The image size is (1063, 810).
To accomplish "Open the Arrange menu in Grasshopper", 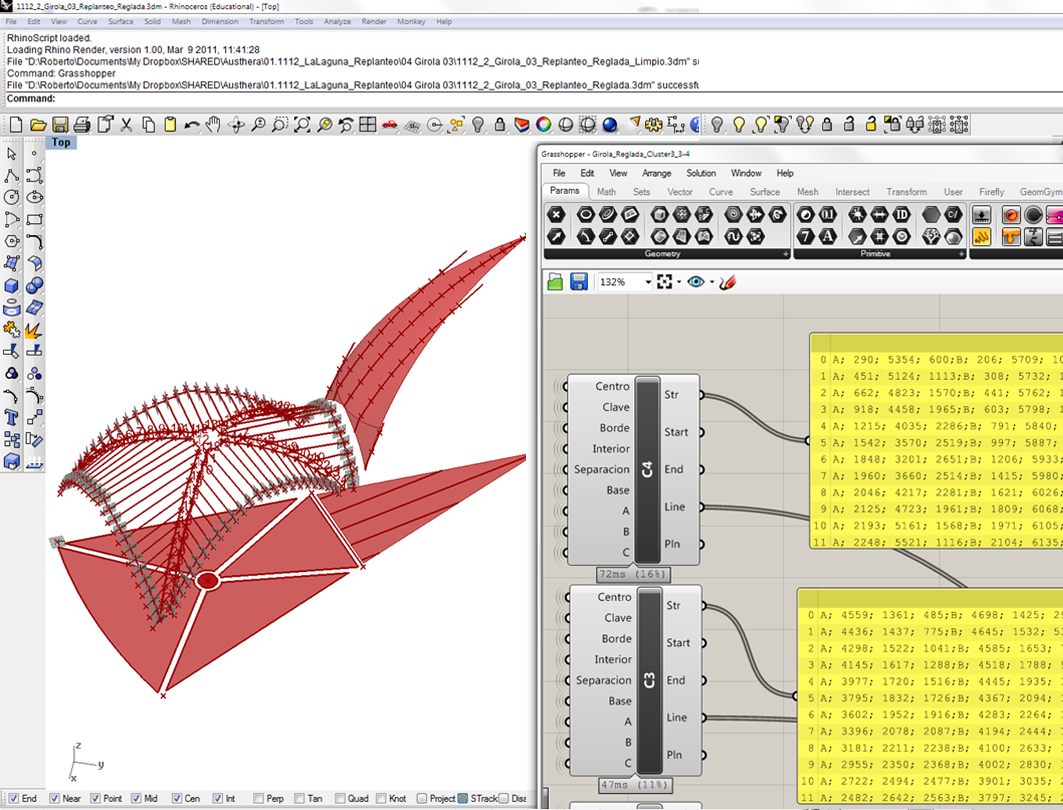I will tap(656, 174).
